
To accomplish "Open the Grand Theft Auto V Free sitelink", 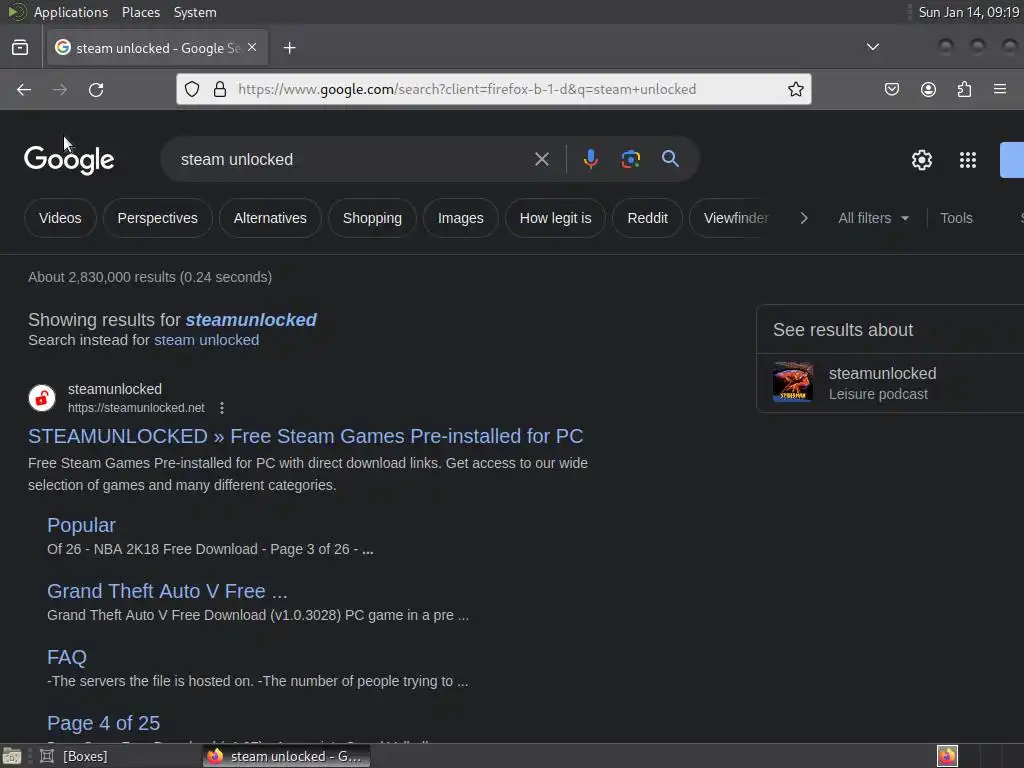I will (x=167, y=591).
